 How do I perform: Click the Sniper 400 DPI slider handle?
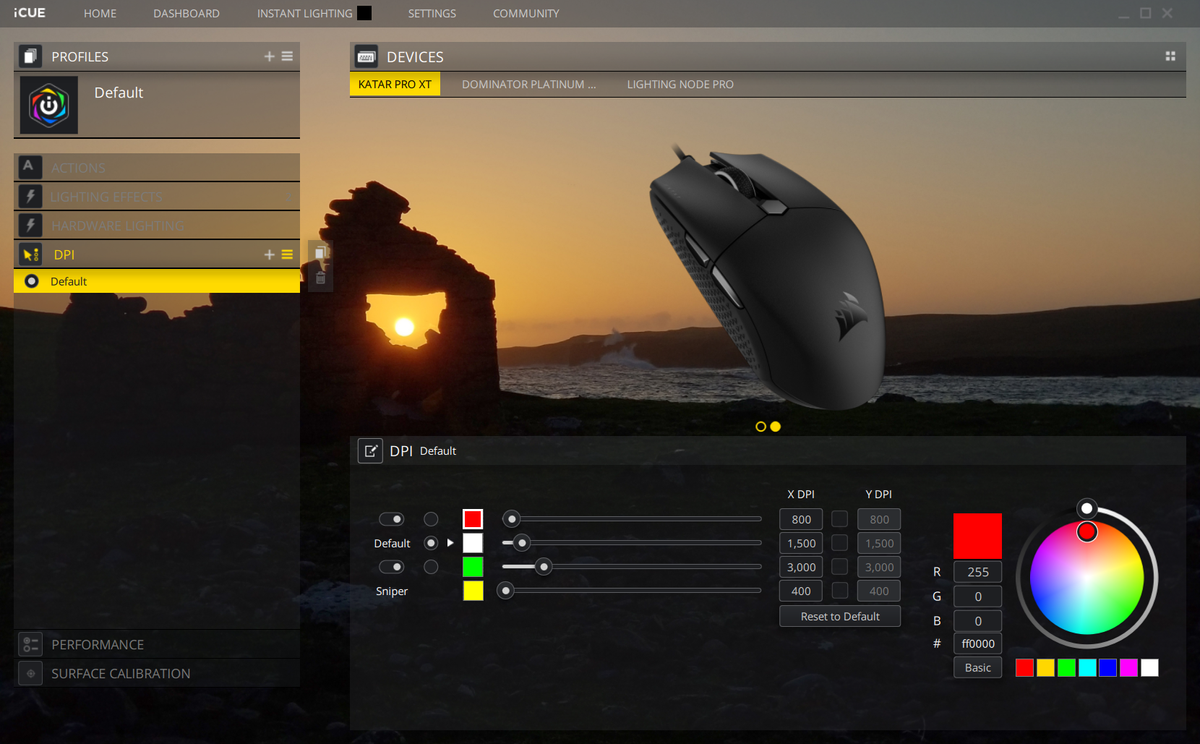point(506,591)
